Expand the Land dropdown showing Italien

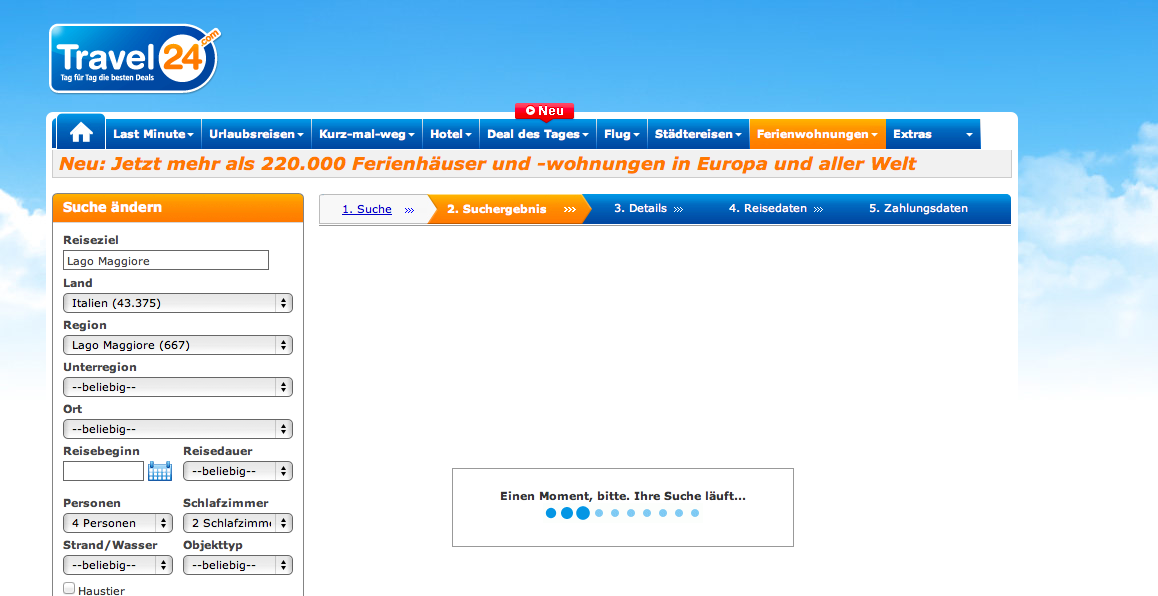(x=177, y=303)
